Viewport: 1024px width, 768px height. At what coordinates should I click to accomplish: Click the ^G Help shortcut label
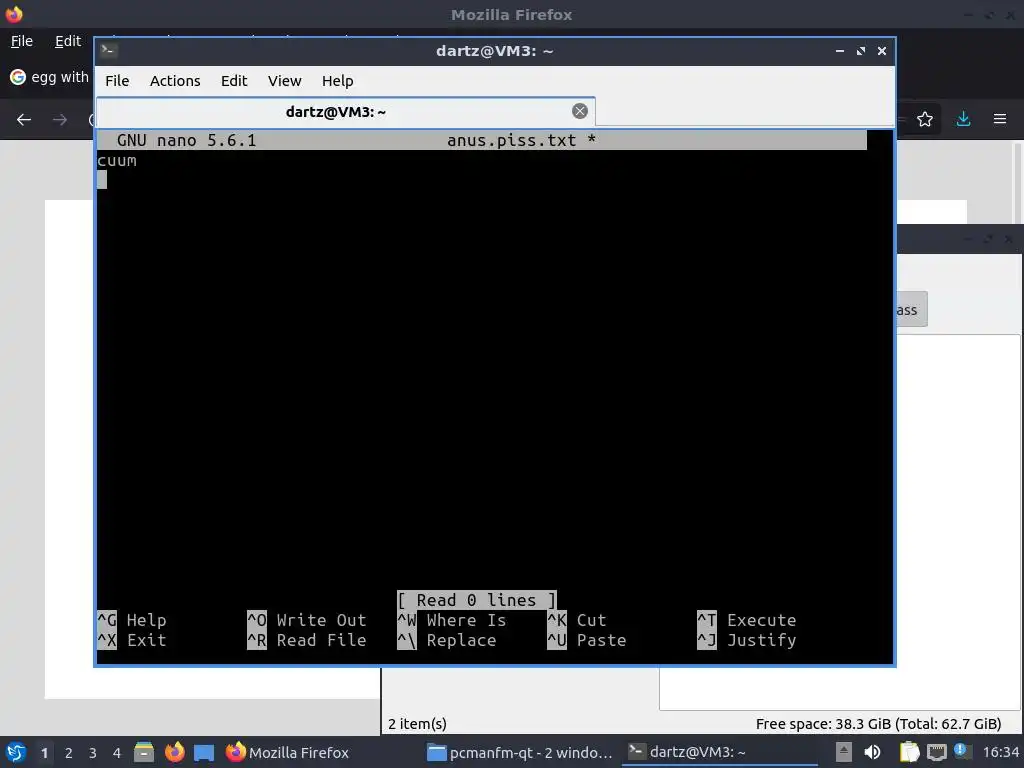132,620
